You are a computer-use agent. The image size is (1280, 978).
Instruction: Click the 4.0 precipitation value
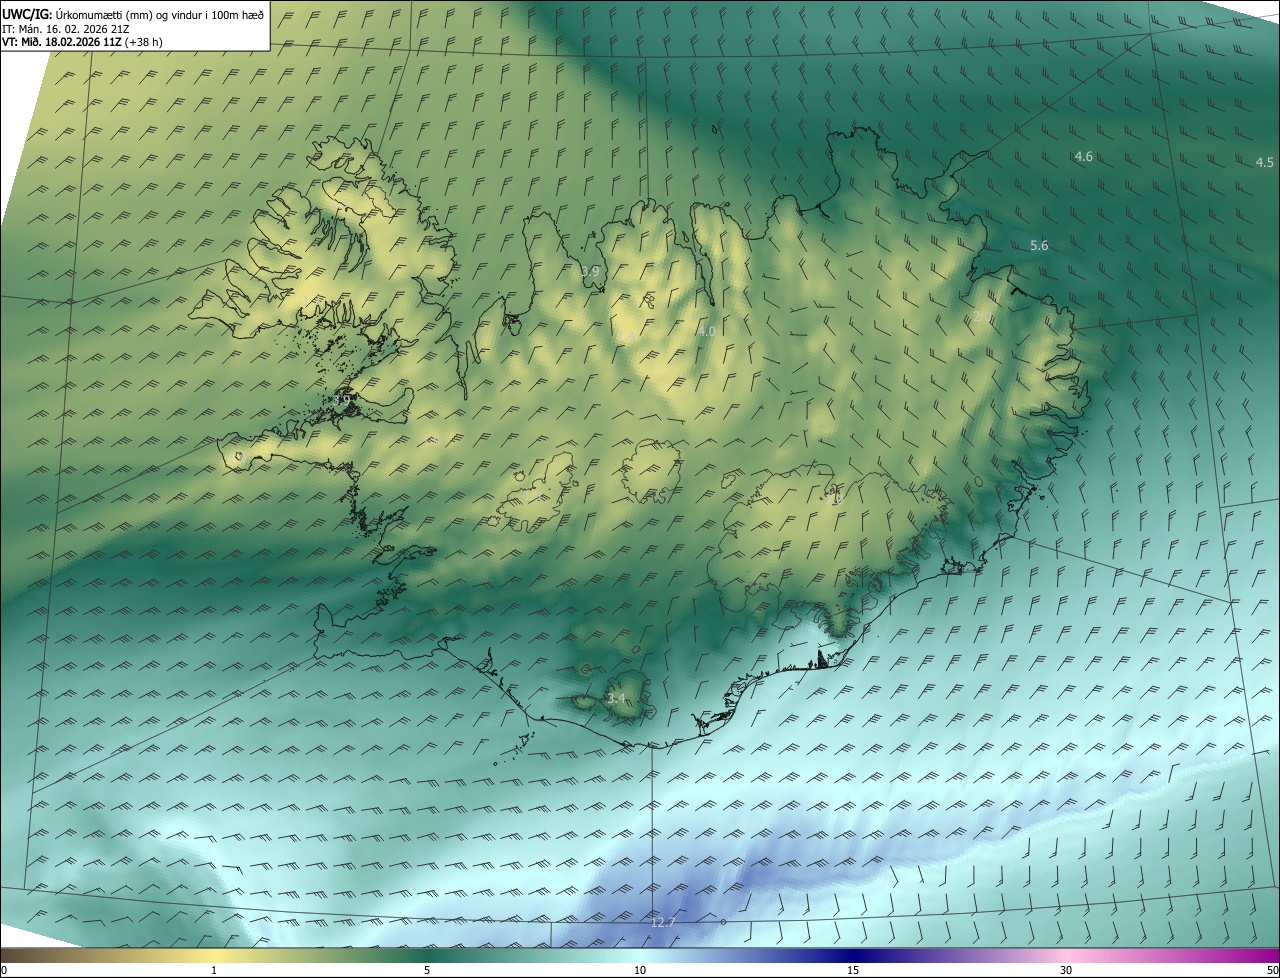tap(707, 331)
